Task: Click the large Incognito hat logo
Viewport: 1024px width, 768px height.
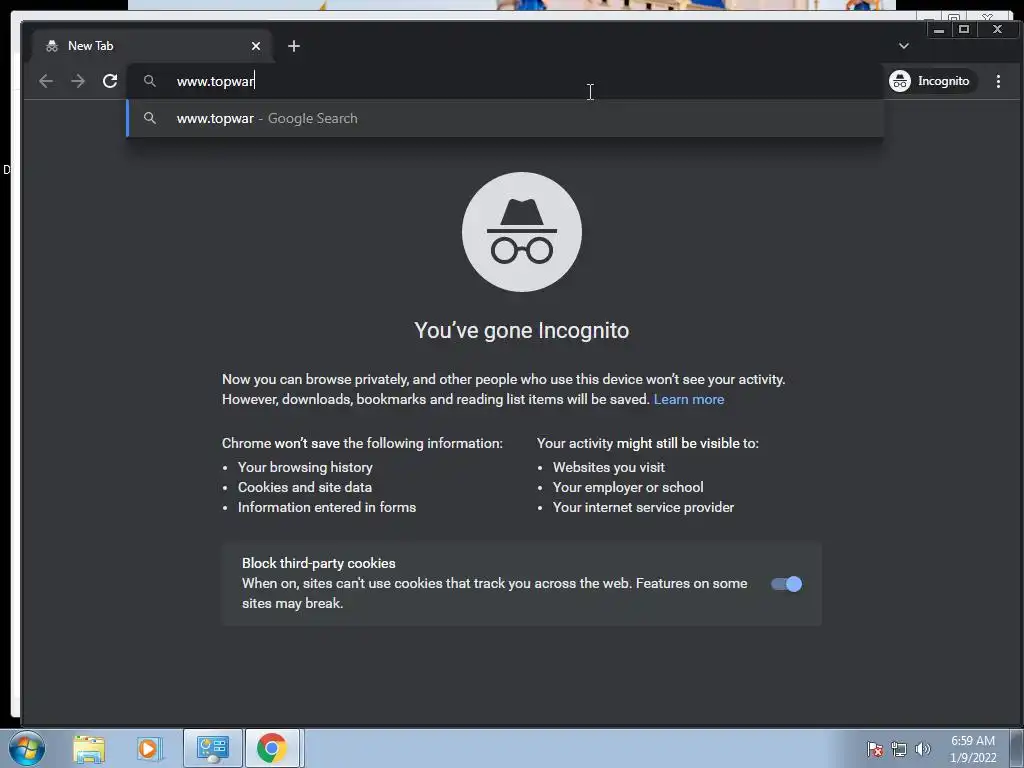Action: point(522,232)
